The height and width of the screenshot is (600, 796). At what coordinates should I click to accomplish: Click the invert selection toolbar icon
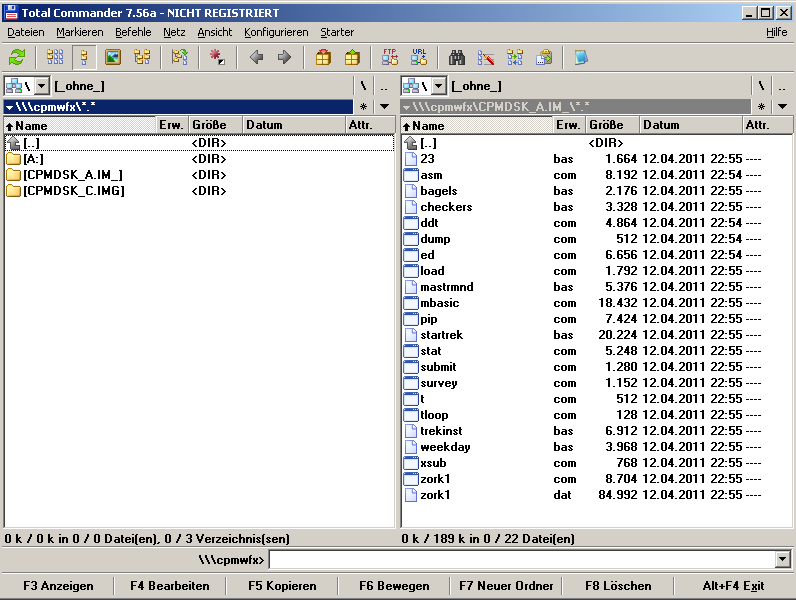point(179,57)
